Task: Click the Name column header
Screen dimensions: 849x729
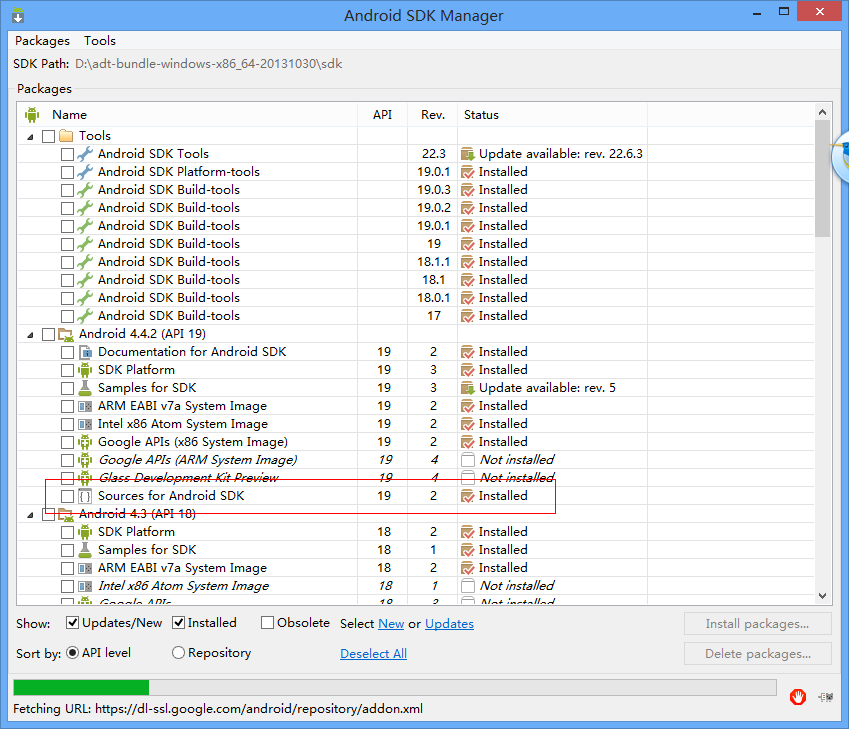Action: coord(187,115)
